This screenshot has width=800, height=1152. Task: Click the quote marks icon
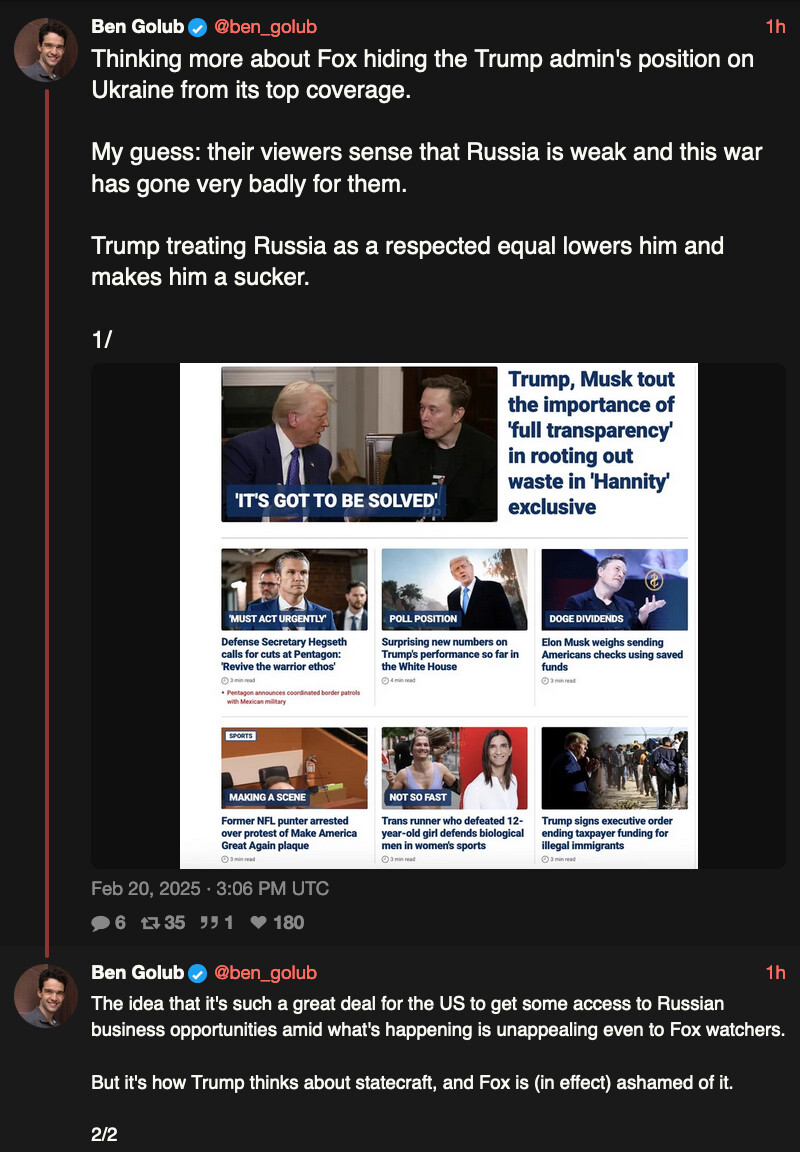209,923
